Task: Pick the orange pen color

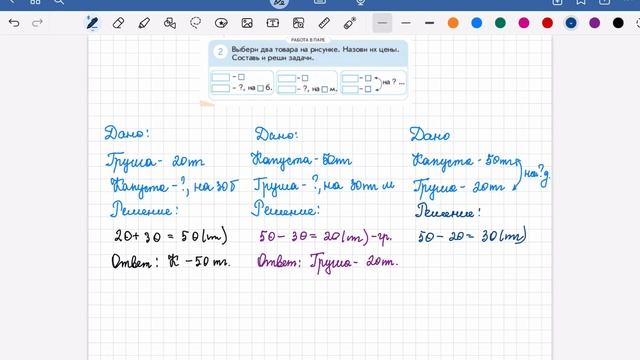Action: click(453, 23)
